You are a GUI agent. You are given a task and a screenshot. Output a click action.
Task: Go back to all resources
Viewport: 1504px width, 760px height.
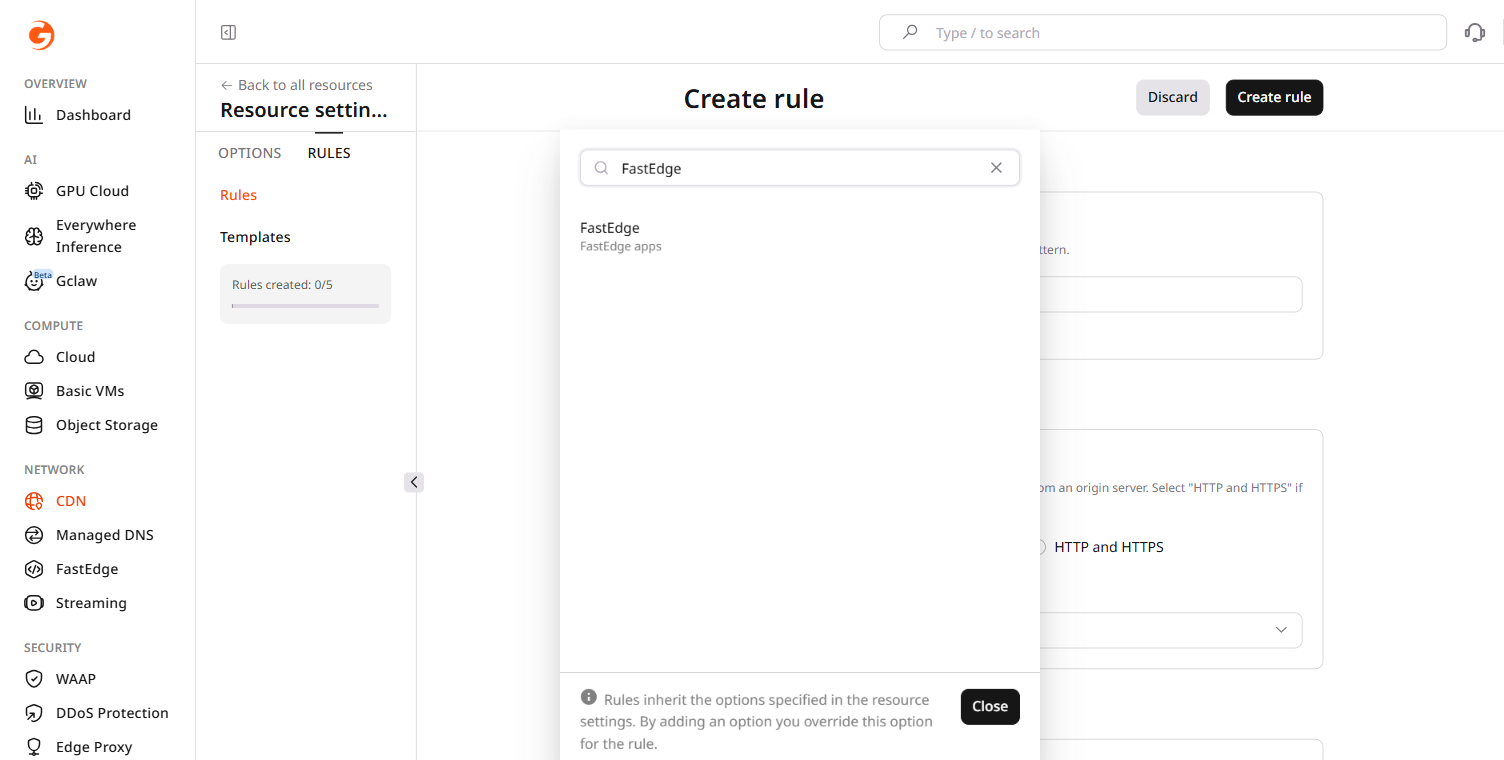coord(296,85)
